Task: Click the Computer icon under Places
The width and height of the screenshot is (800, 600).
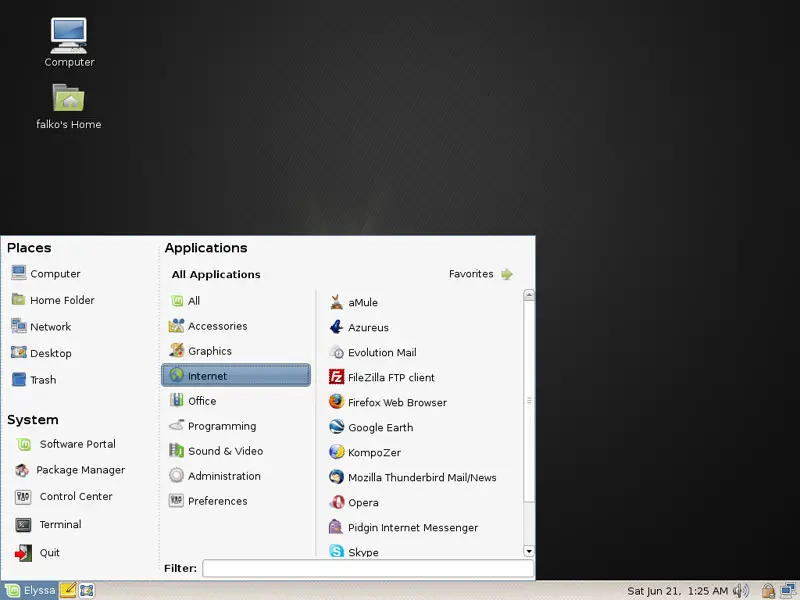Action: (x=19, y=273)
